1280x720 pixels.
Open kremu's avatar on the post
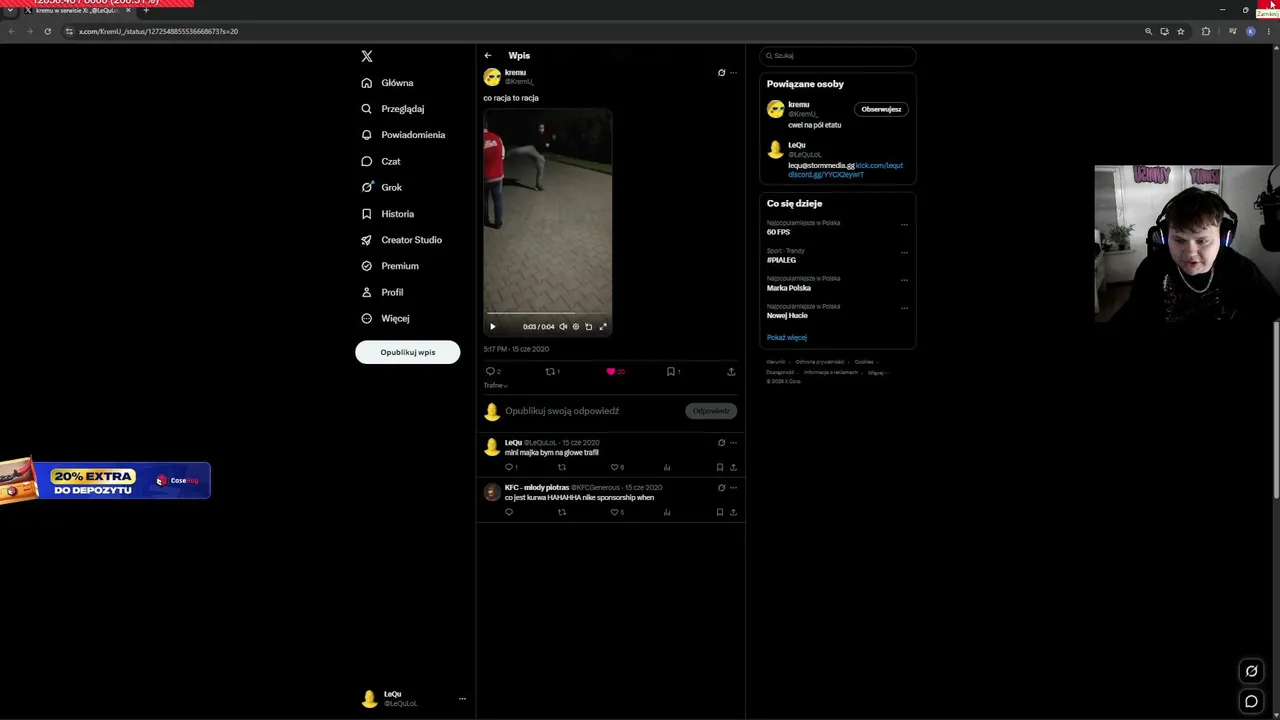(x=492, y=77)
